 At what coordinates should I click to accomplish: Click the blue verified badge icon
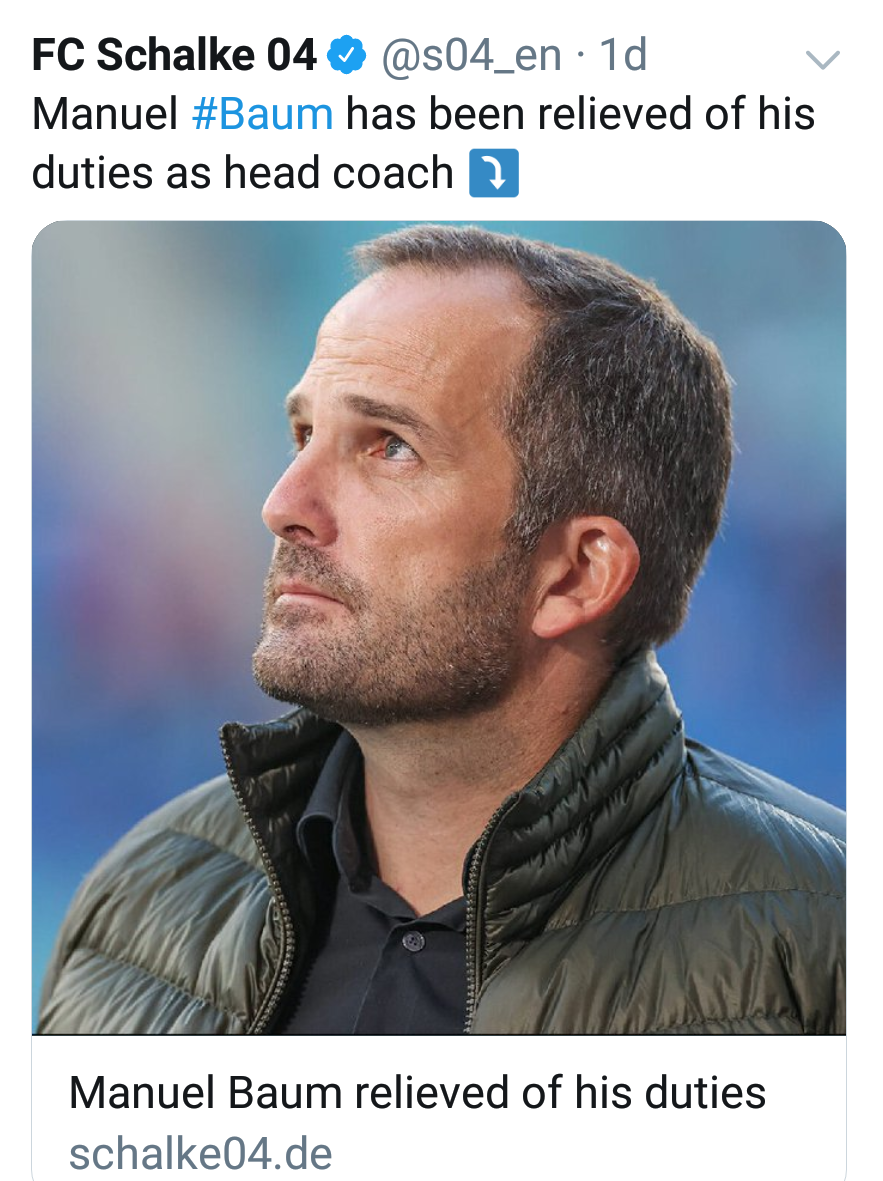[x=346, y=55]
